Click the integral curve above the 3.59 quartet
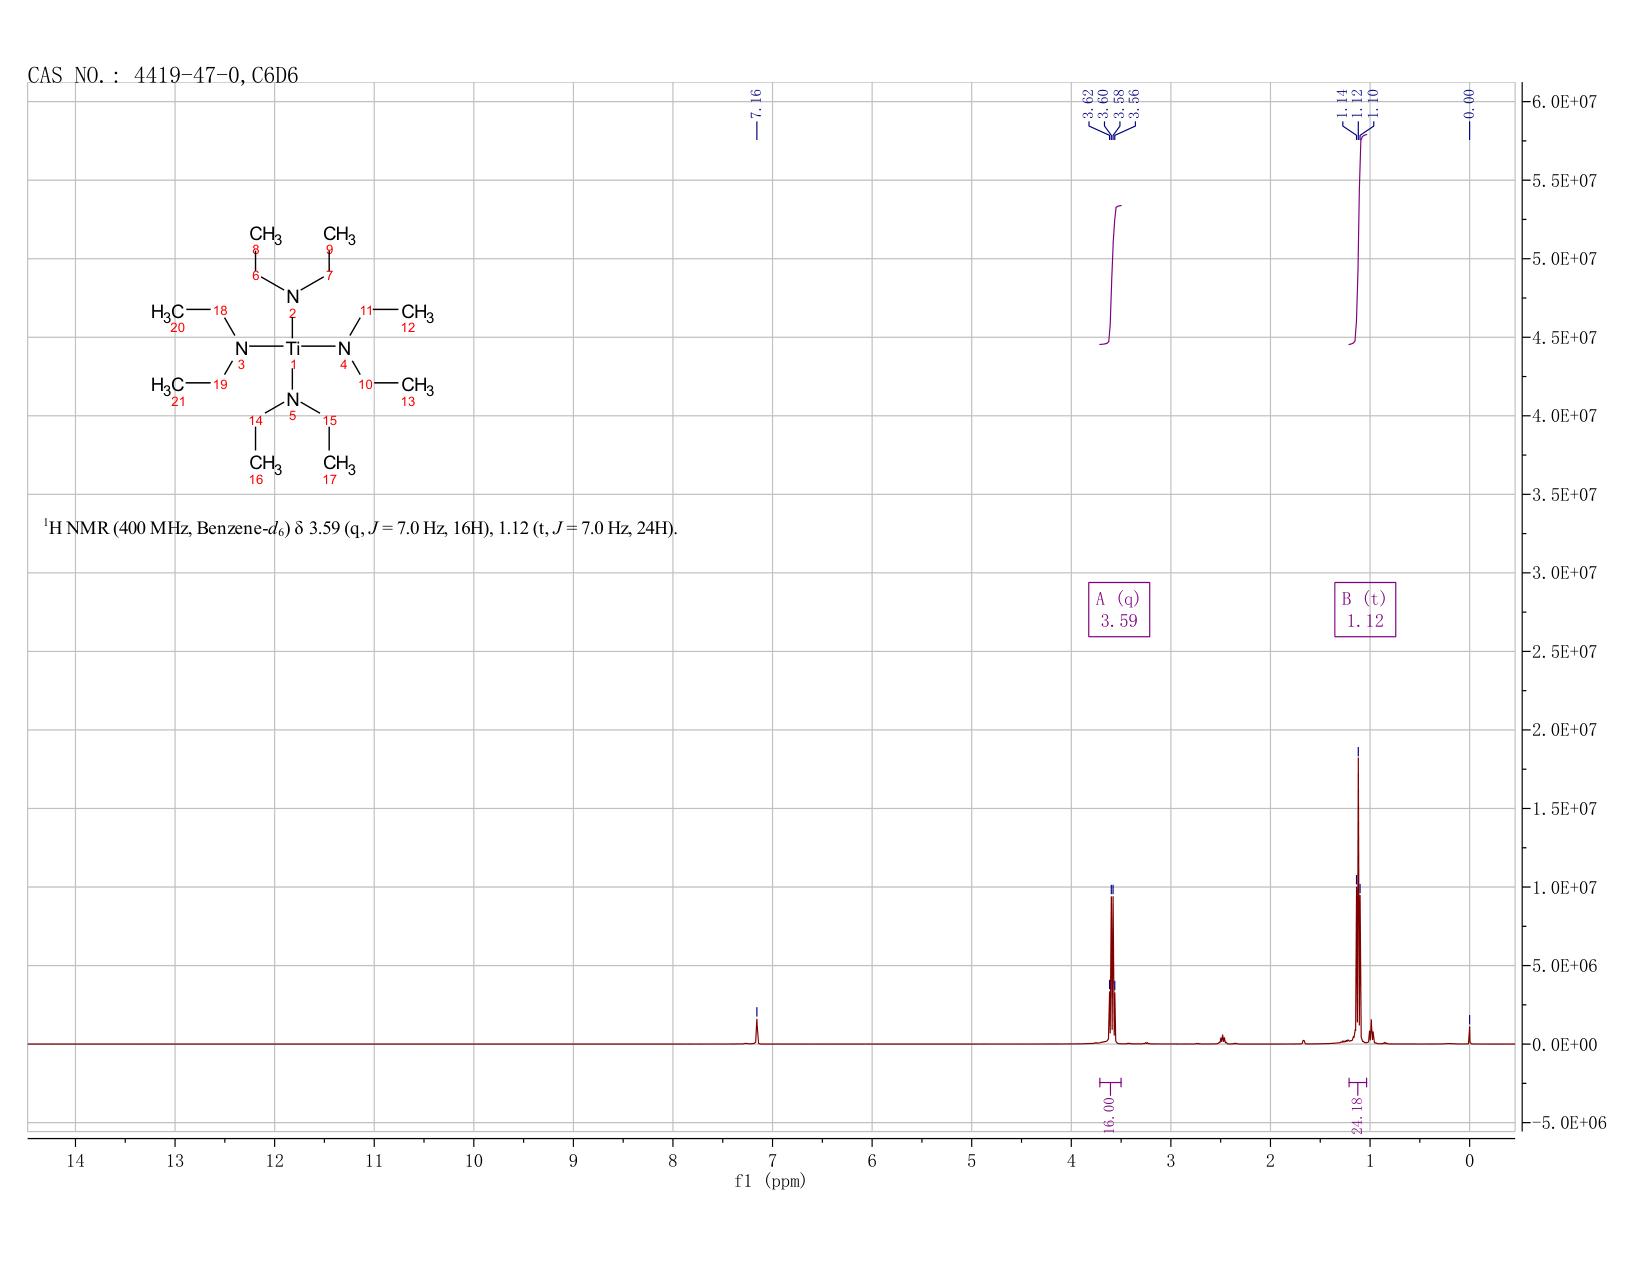This screenshot has height=1275, width=1650. coord(1112,274)
